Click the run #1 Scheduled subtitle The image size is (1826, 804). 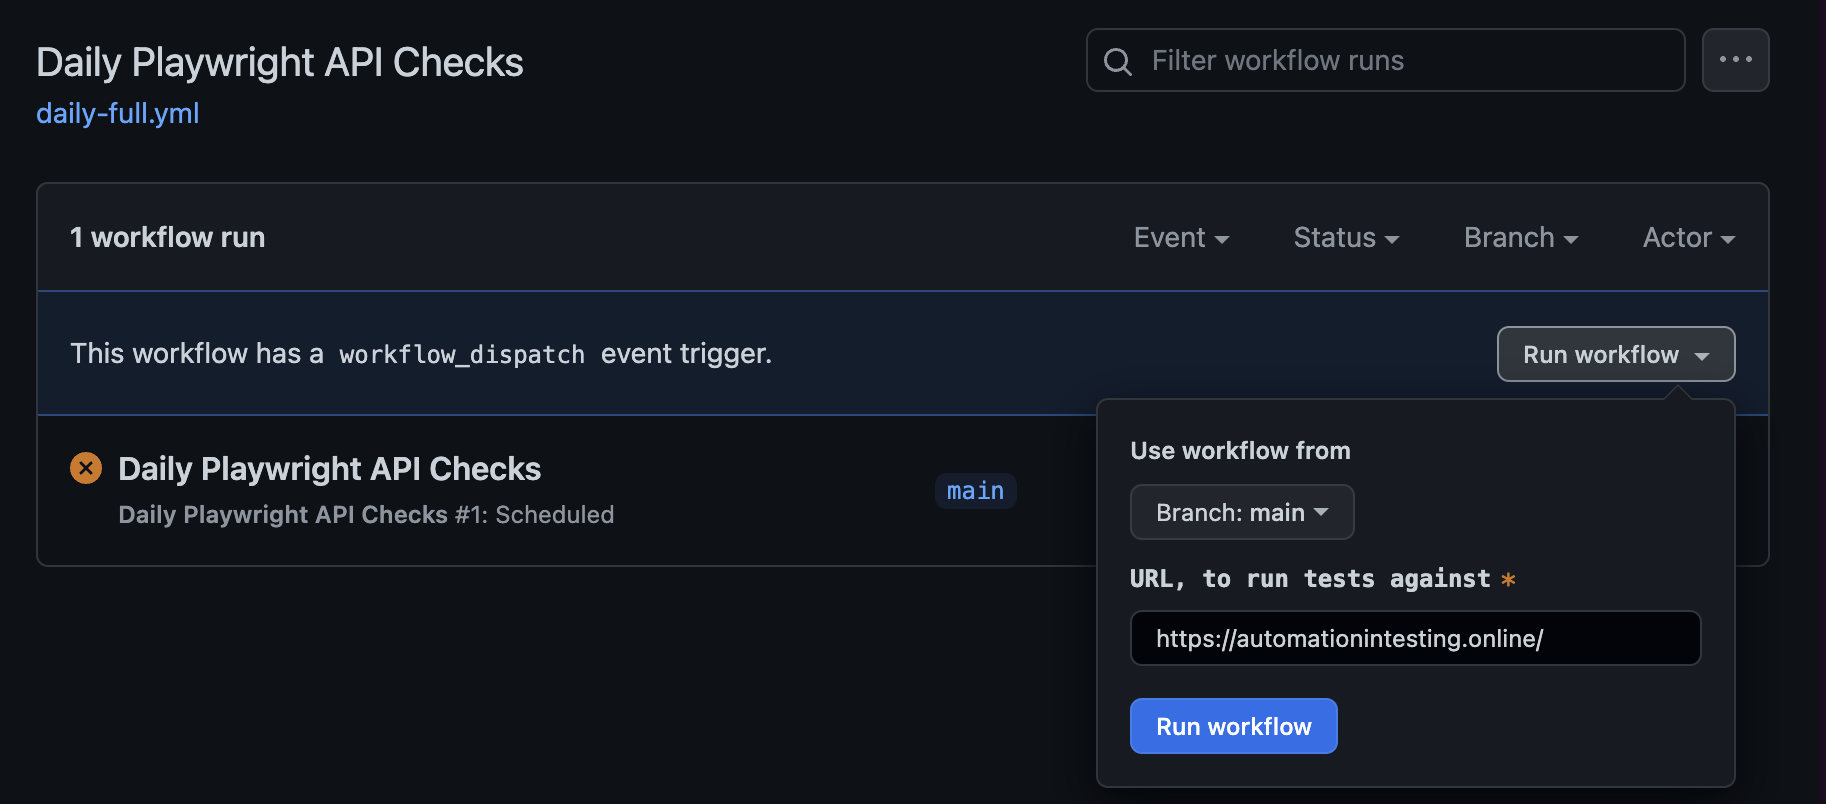click(x=366, y=515)
